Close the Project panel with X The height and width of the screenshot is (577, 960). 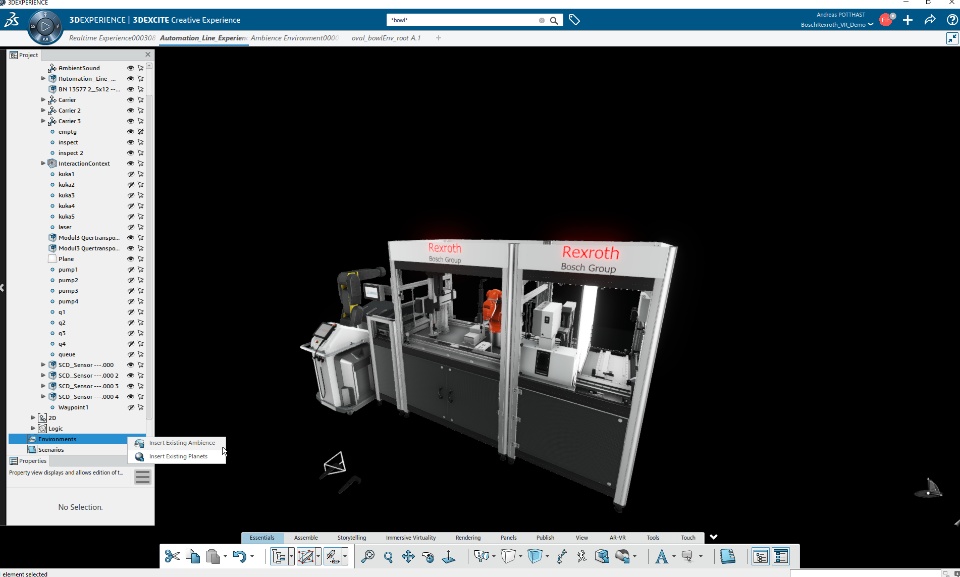tap(148, 55)
